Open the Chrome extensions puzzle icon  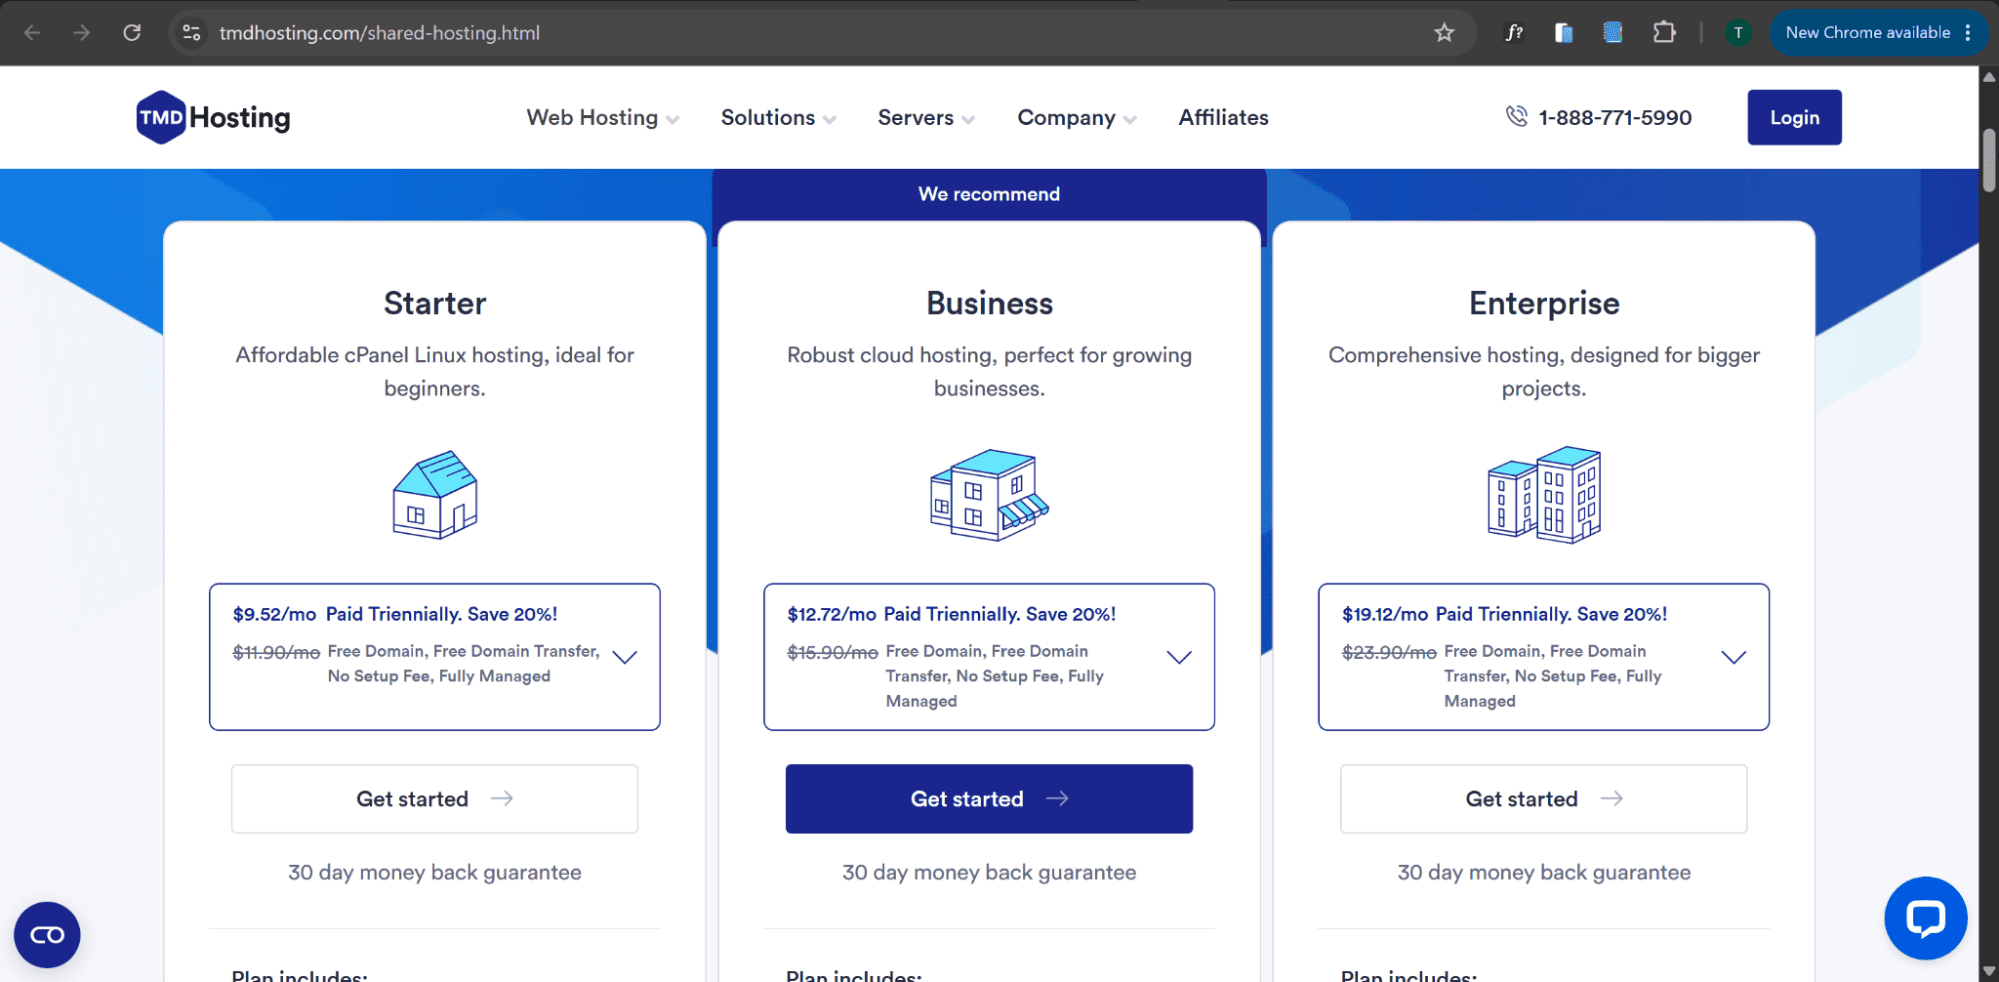(x=1664, y=33)
